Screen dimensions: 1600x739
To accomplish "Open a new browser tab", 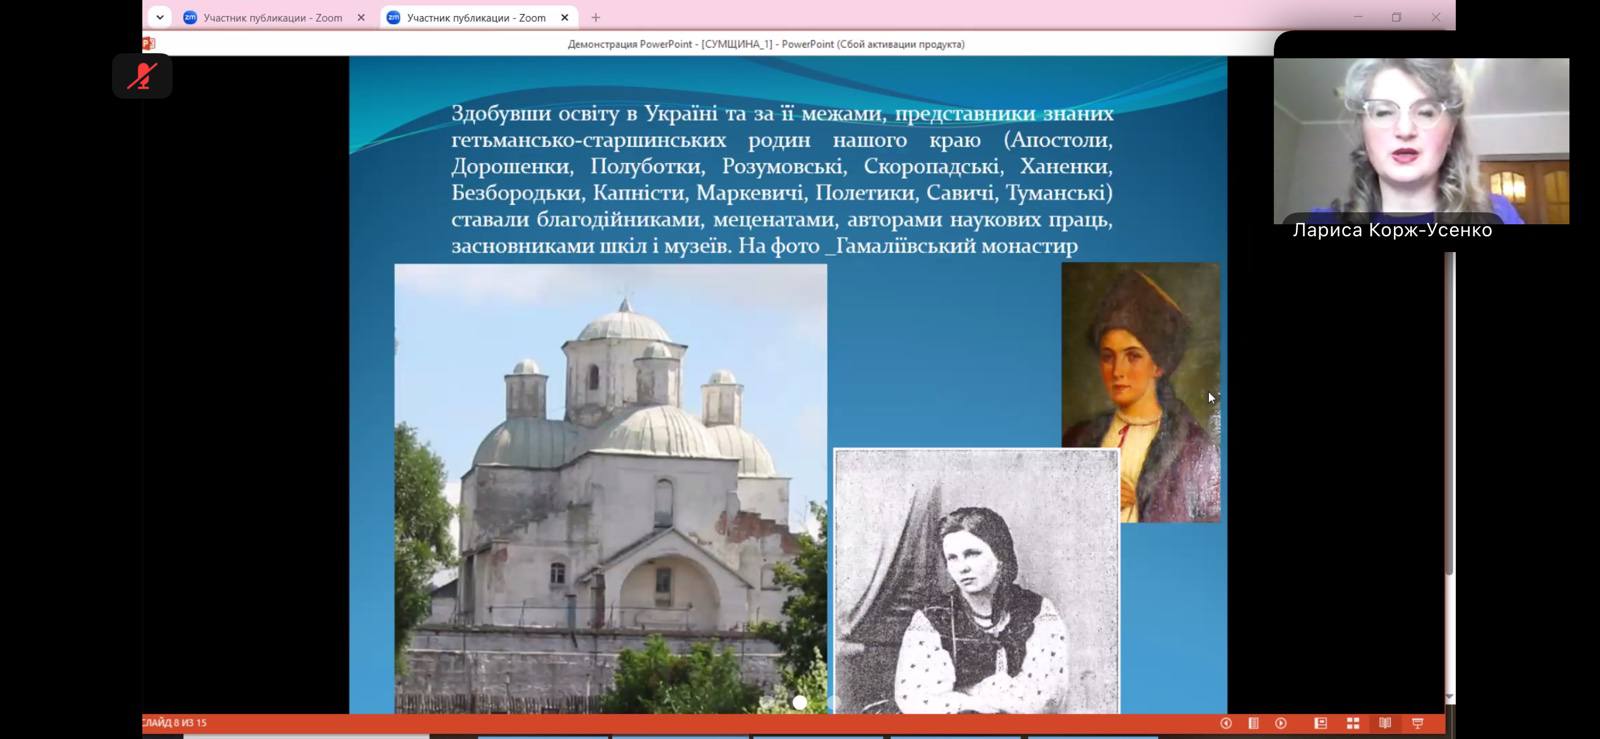I will (x=596, y=18).
